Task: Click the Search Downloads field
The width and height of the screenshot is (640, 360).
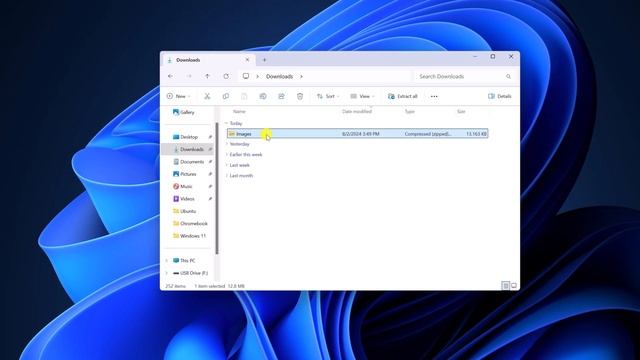Action: point(464,76)
